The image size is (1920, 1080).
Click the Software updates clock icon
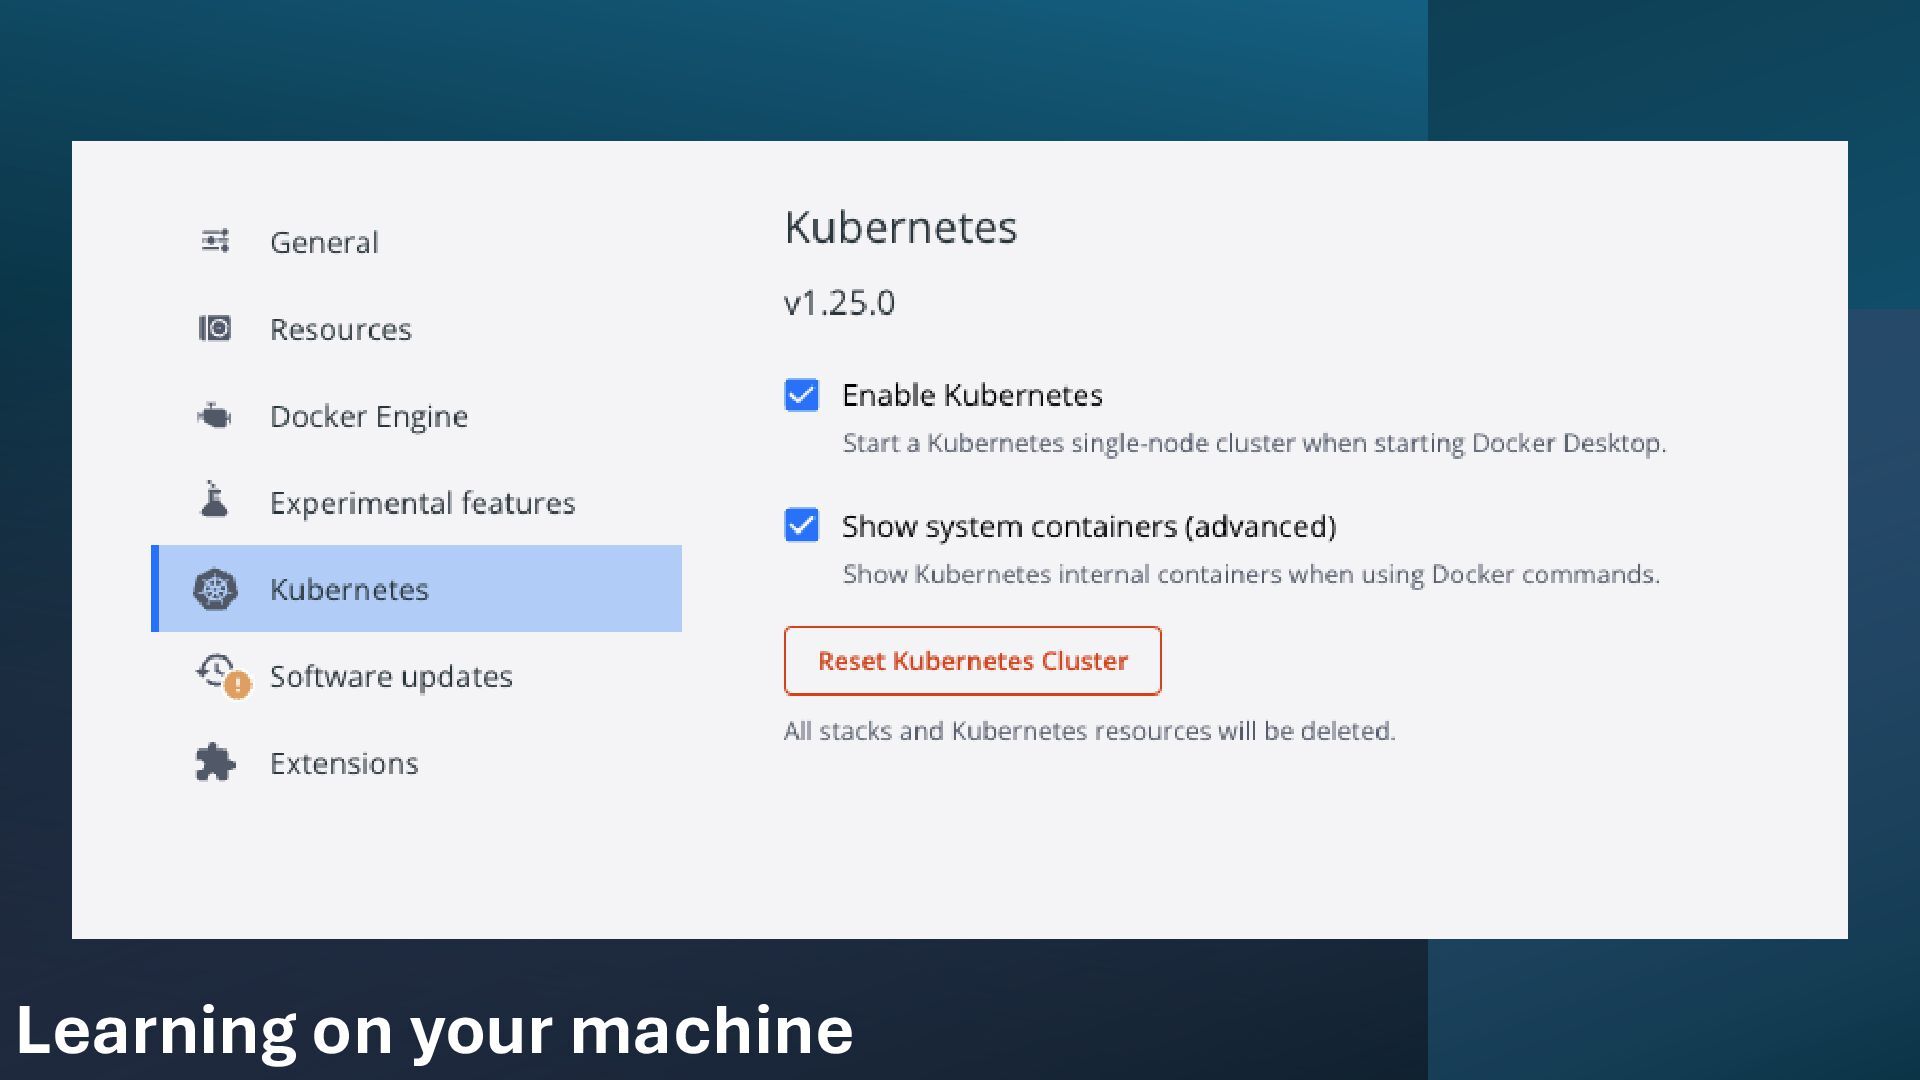[x=214, y=670]
